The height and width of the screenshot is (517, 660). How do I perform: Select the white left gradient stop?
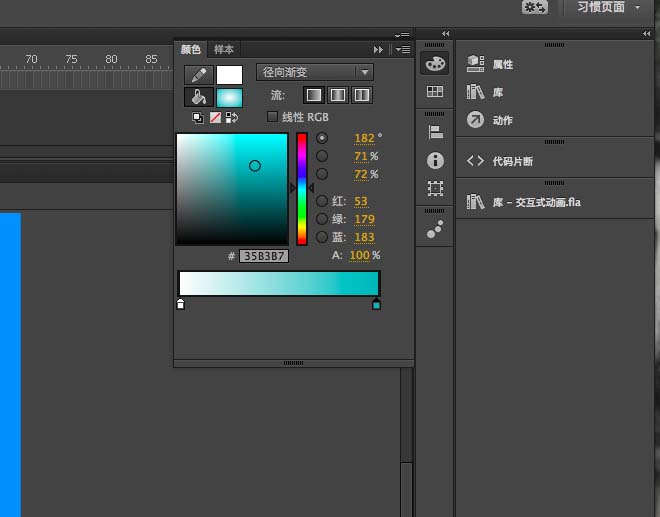181,304
